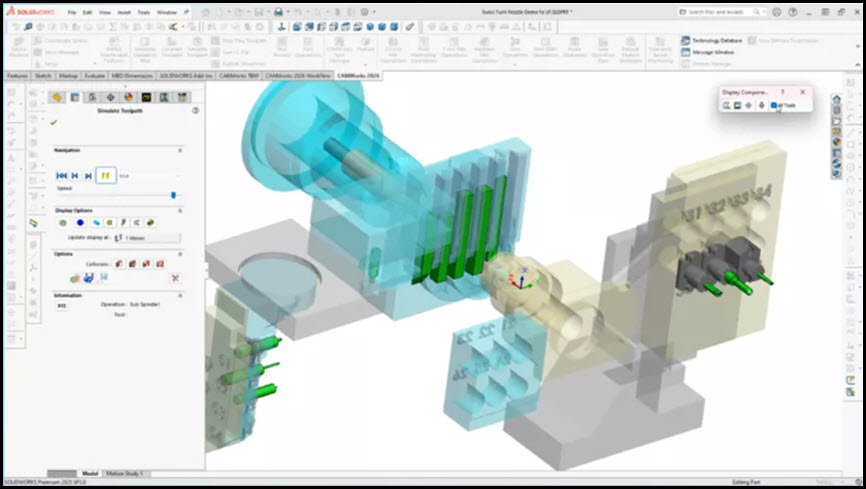Toggle the tool holder display option

123,223
